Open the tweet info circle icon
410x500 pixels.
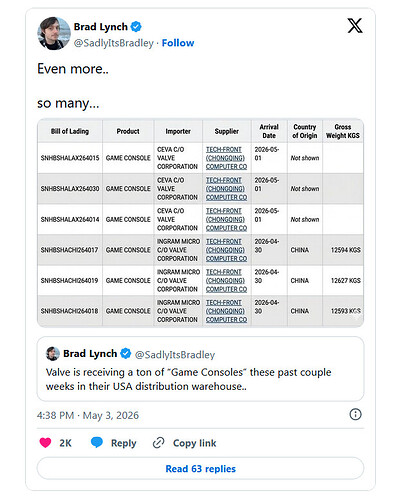click(355, 414)
